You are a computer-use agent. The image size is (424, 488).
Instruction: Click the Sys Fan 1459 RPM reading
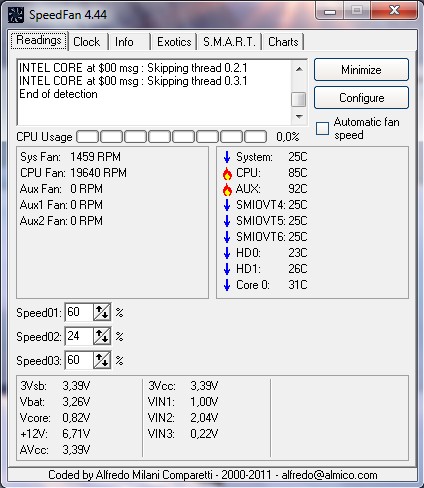pyautogui.click(x=70, y=157)
